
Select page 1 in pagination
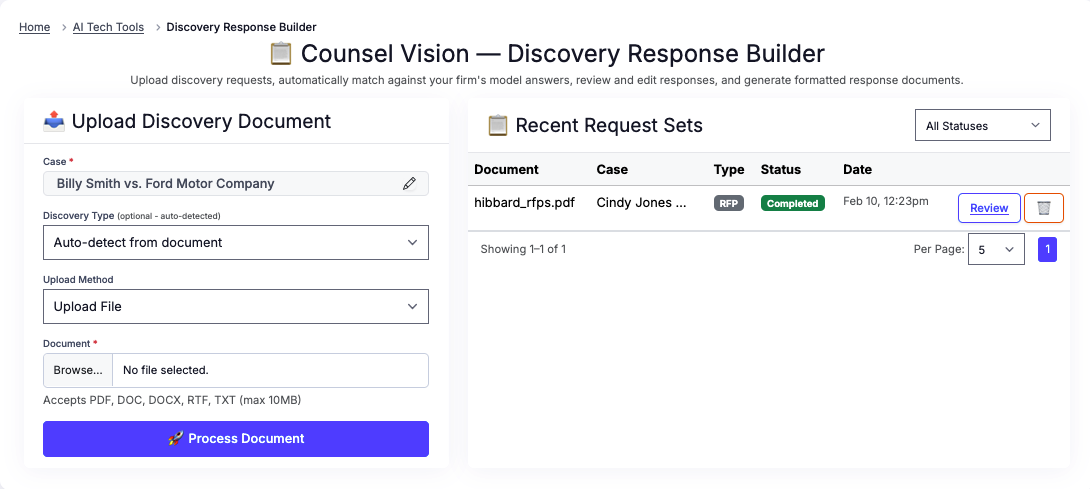(x=1047, y=249)
